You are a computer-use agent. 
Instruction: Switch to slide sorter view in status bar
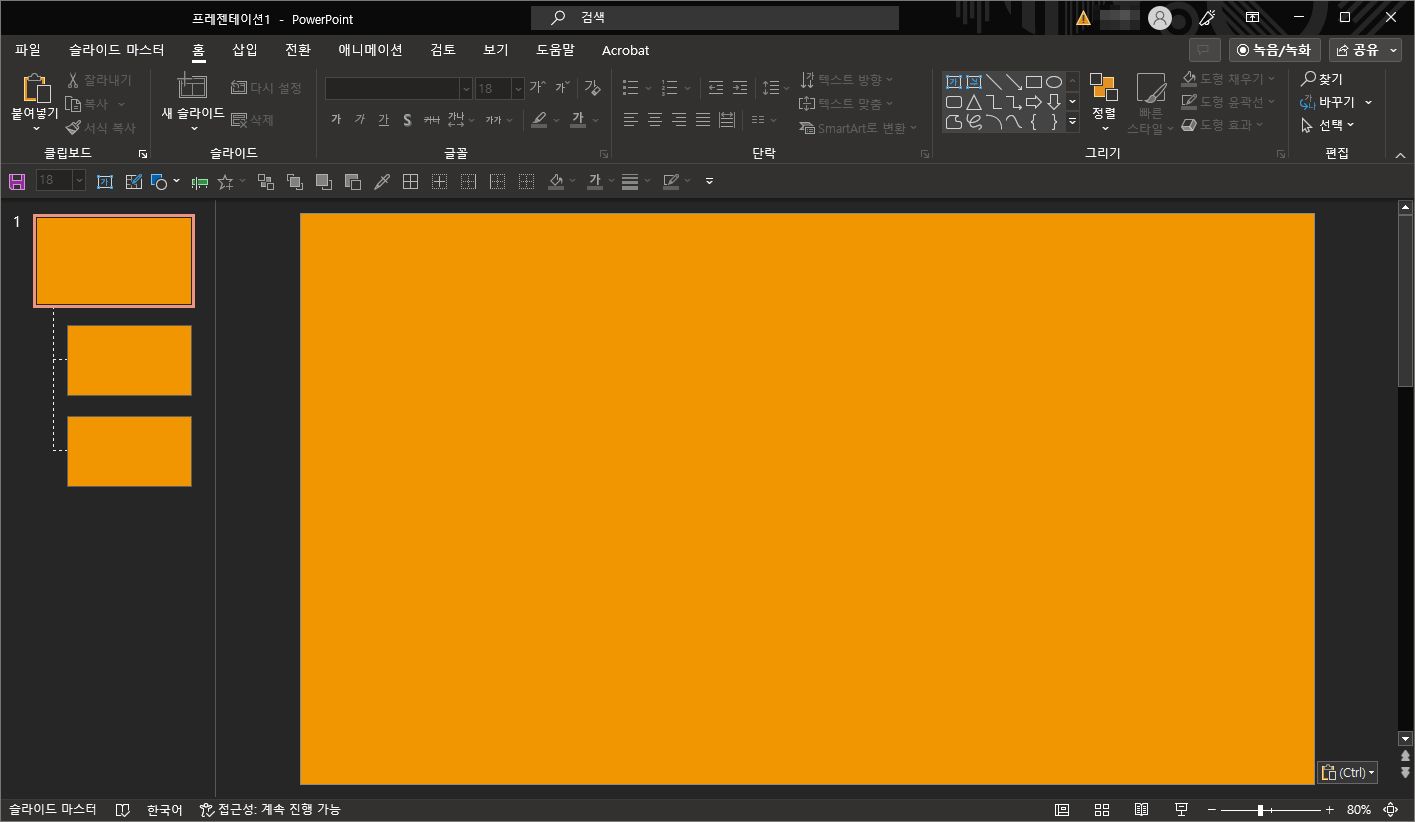(1102, 810)
